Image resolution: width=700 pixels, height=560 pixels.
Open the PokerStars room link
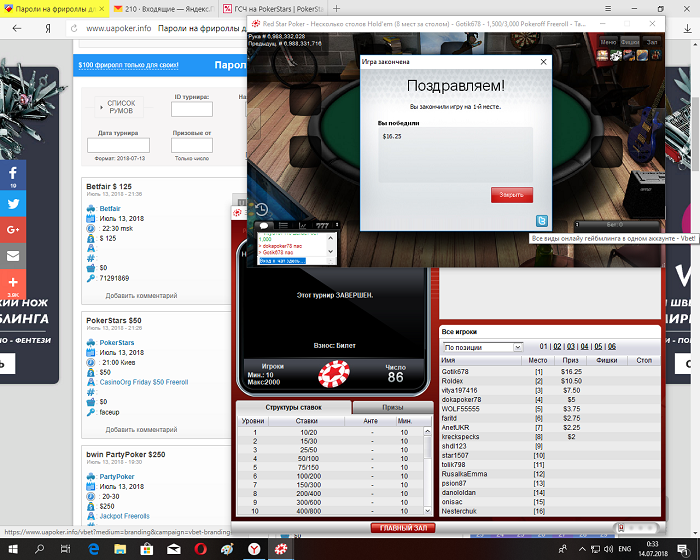click(117, 343)
